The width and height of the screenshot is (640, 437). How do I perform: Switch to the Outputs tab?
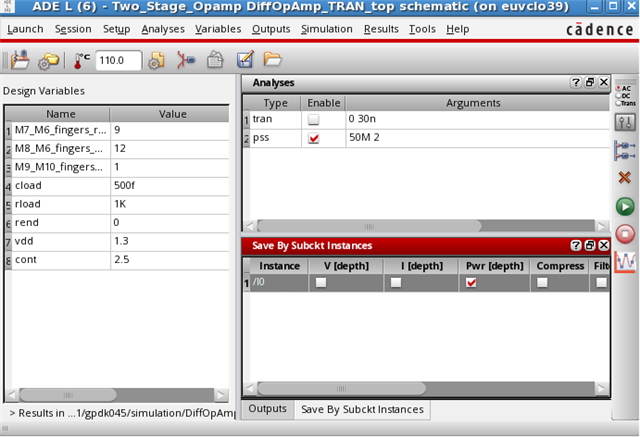click(268, 409)
